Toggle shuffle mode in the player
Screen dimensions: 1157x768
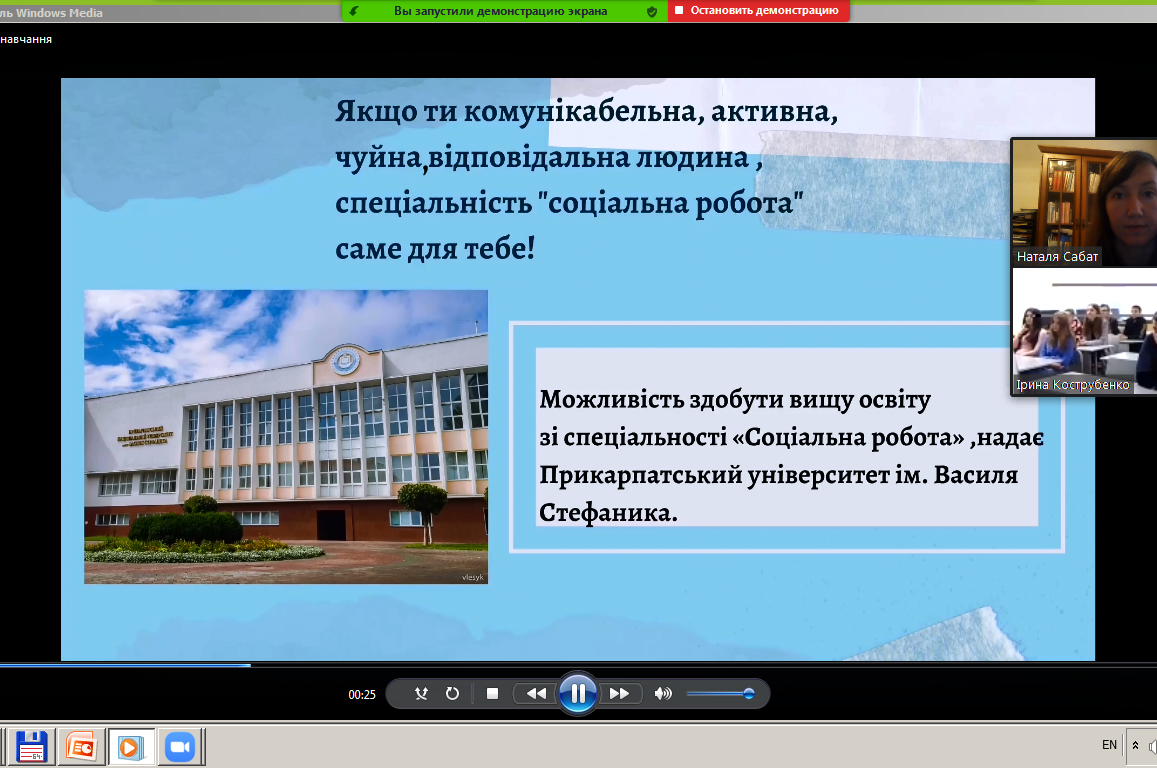[x=421, y=693]
